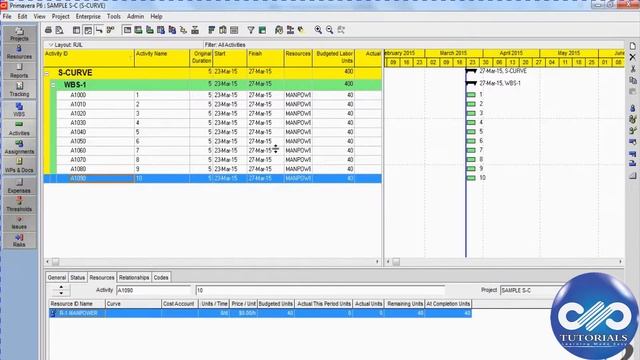Open WPs & Docs in the sidebar
The height and width of the screenshot is (360, 640).
click(19, 166)
